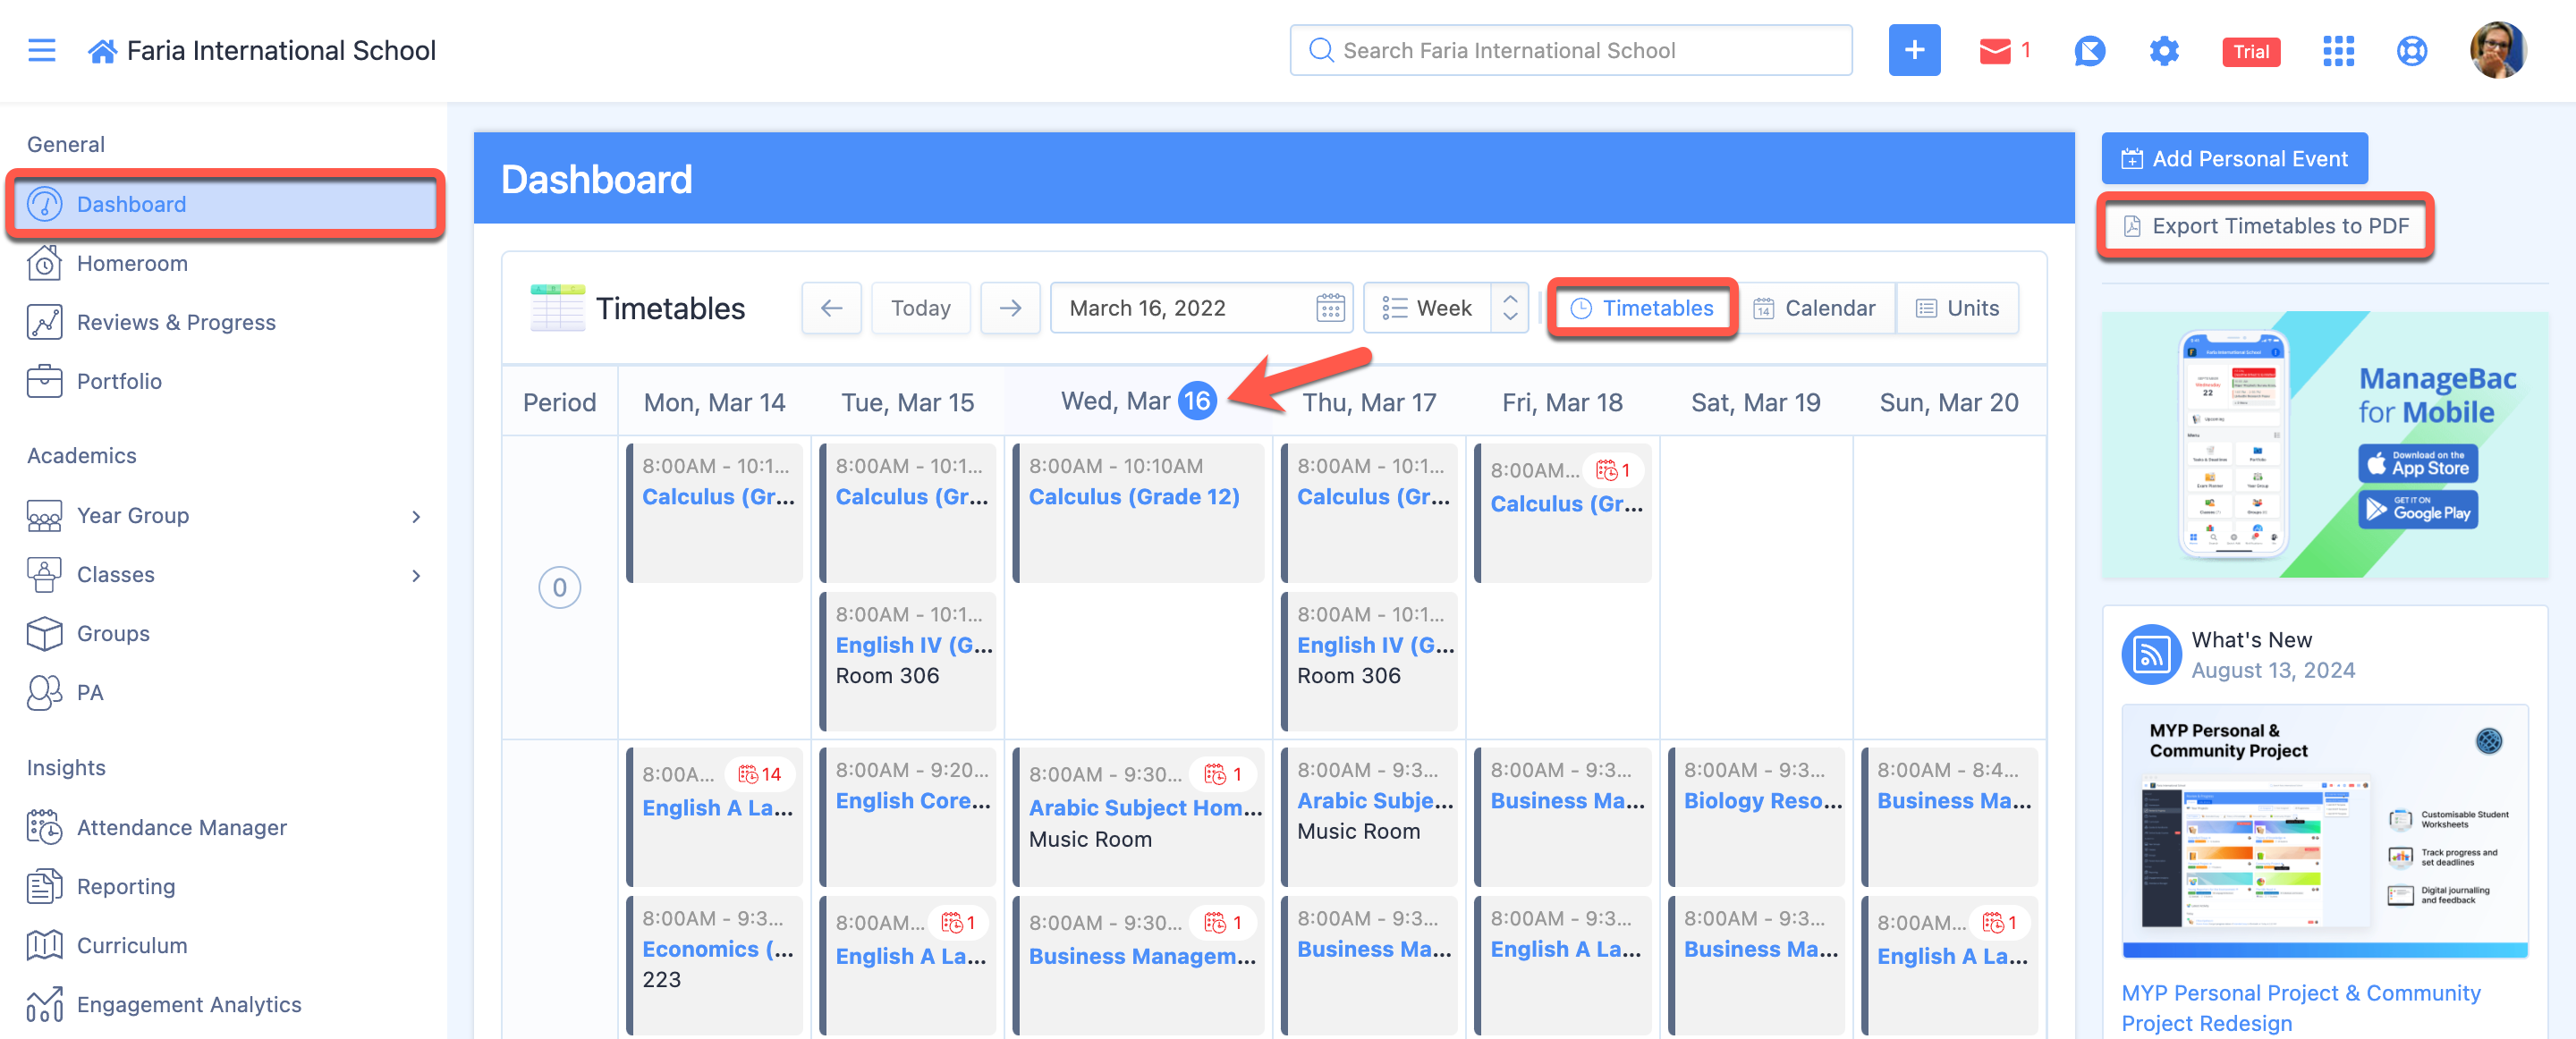Focus the Search Faria International School field

(x=1570, y=50)
